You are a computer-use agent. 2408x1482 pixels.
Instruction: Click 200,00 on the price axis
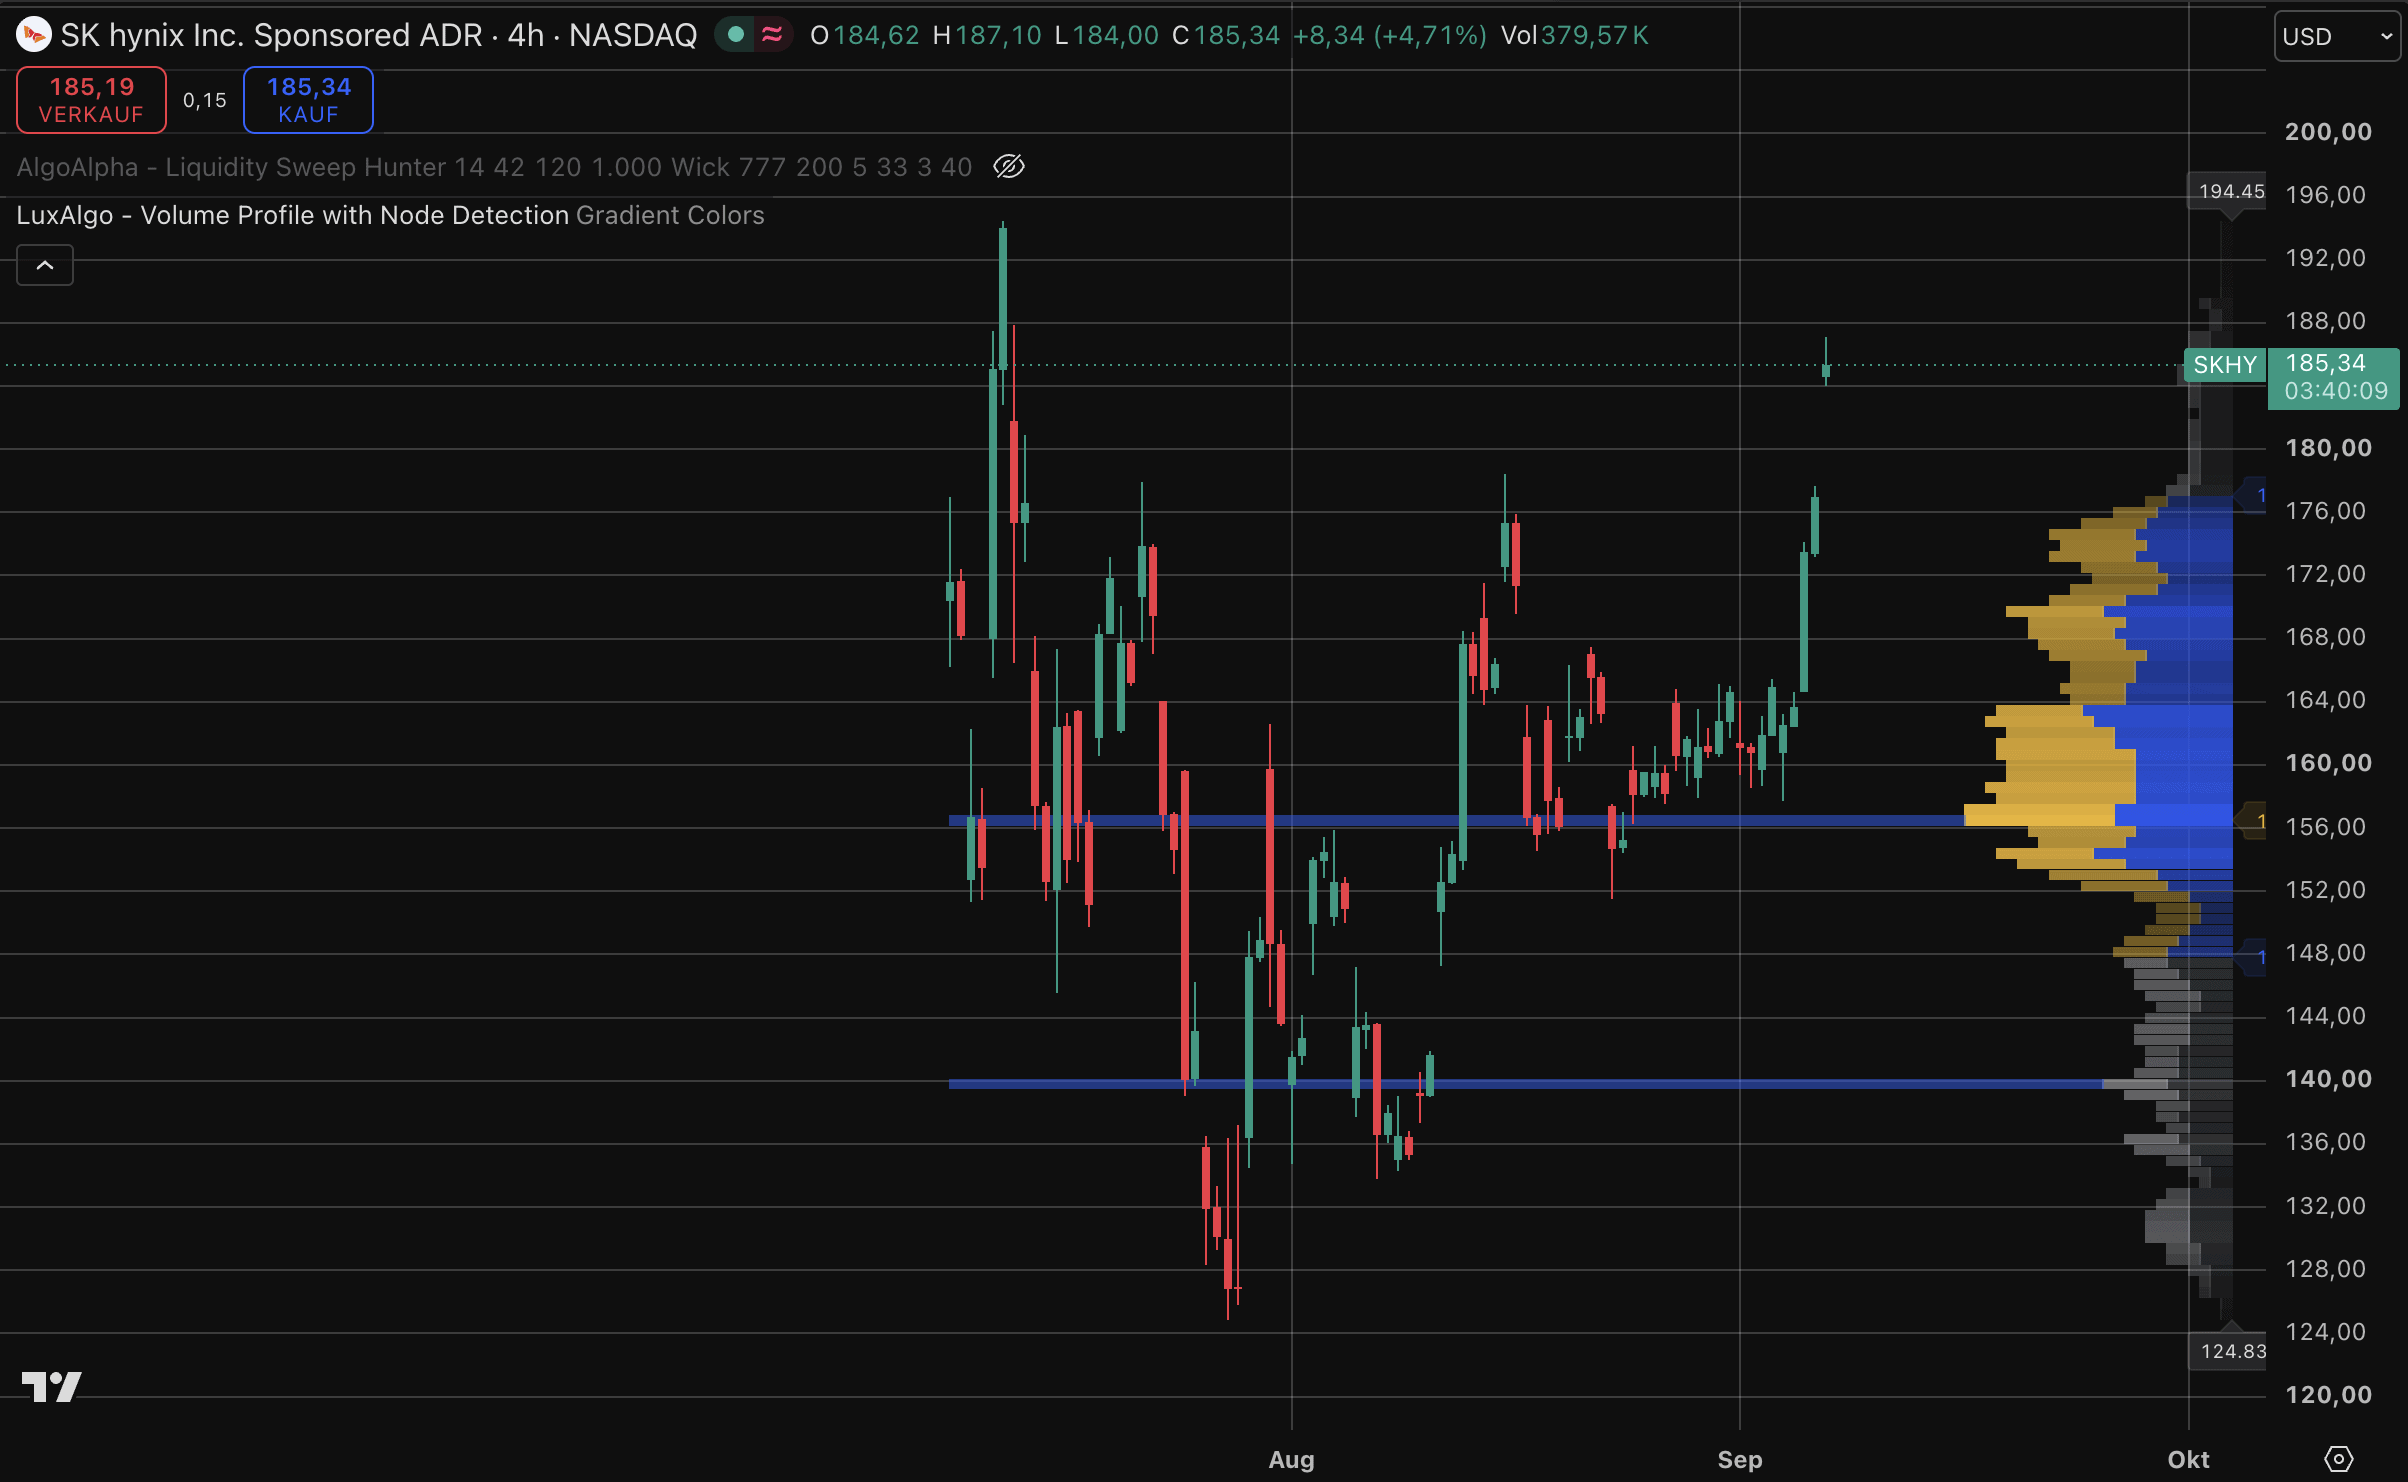point(2328,132)
